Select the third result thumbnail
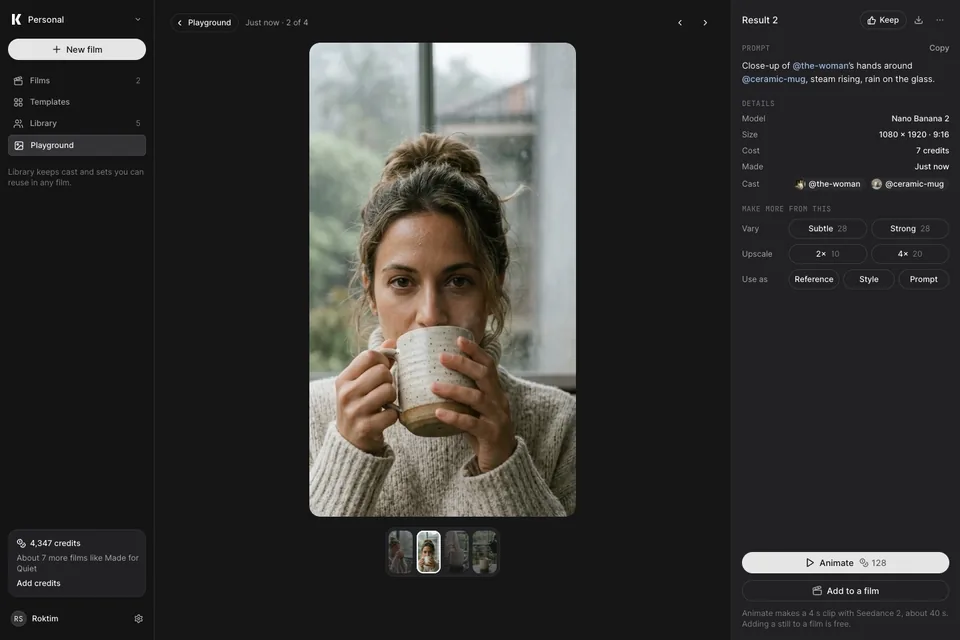This screenshot has width=960, height=640. [457, 552]
